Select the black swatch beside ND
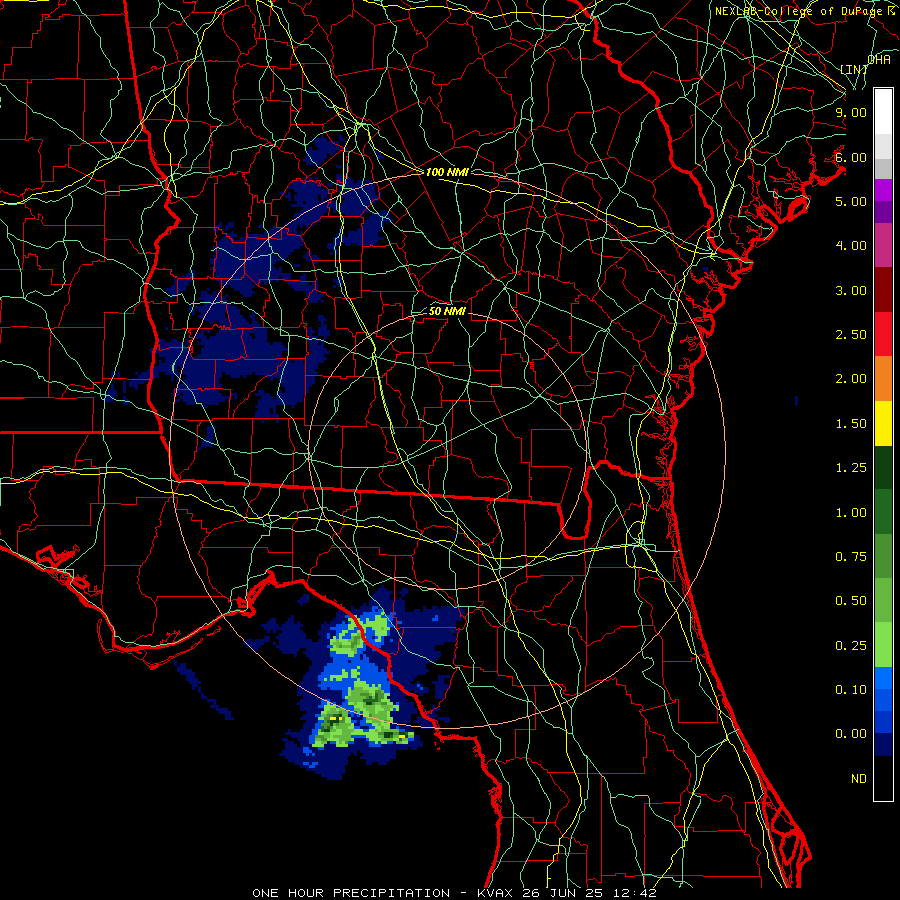 883,778
